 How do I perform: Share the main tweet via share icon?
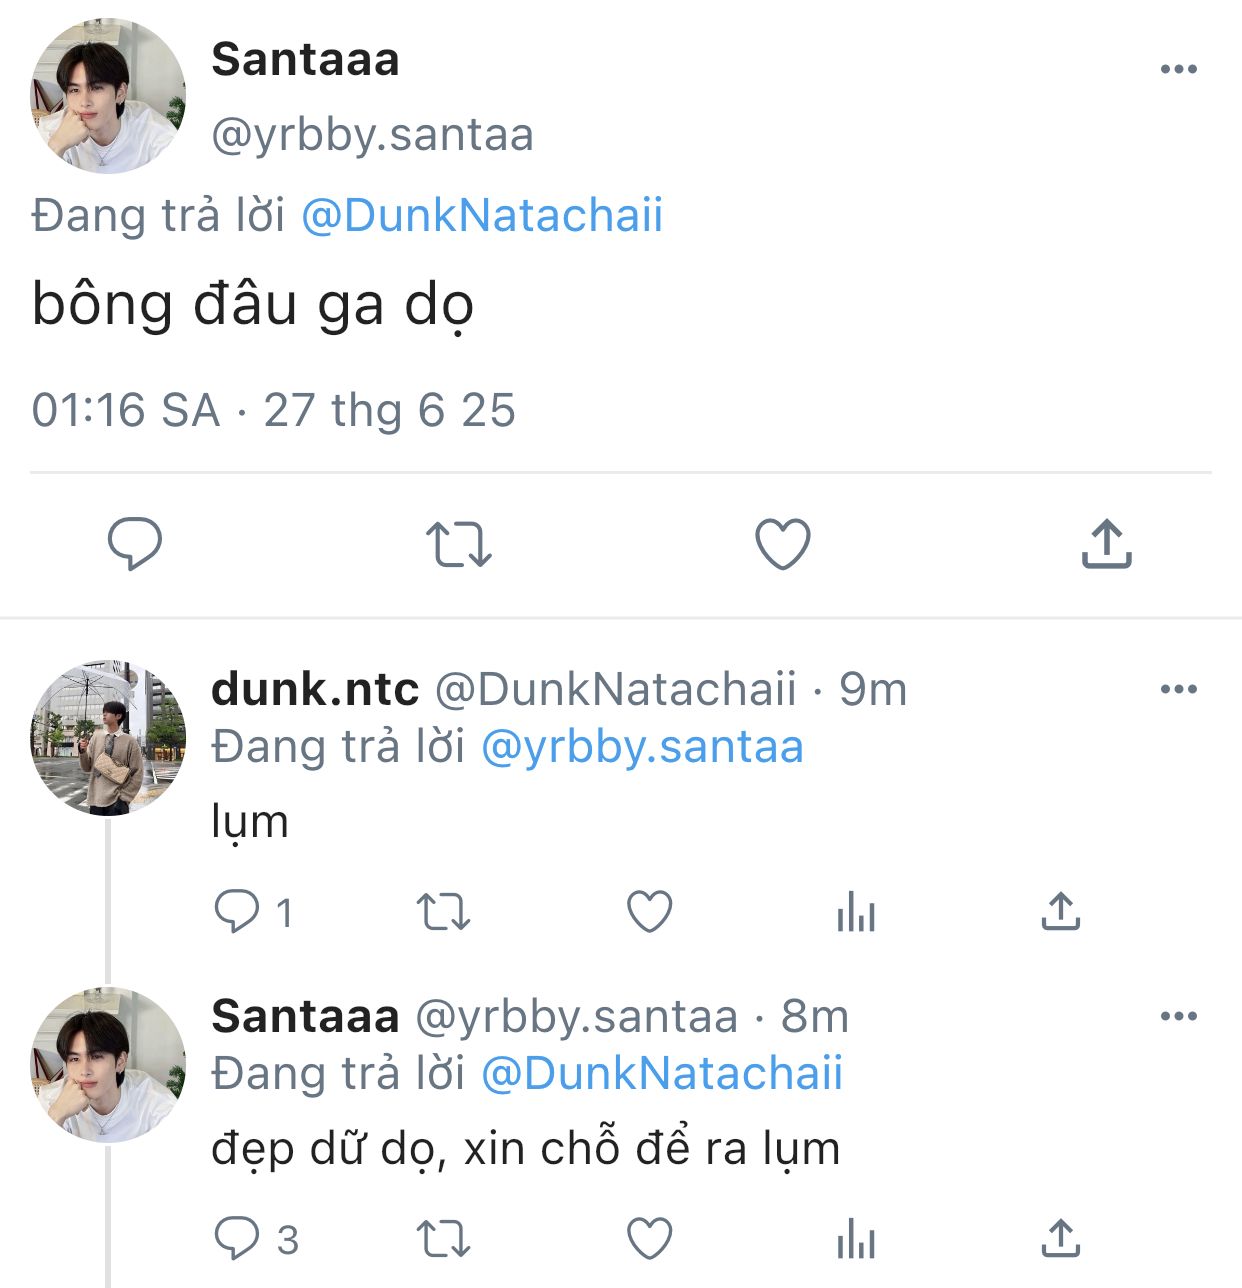[x=1106, y=544]
